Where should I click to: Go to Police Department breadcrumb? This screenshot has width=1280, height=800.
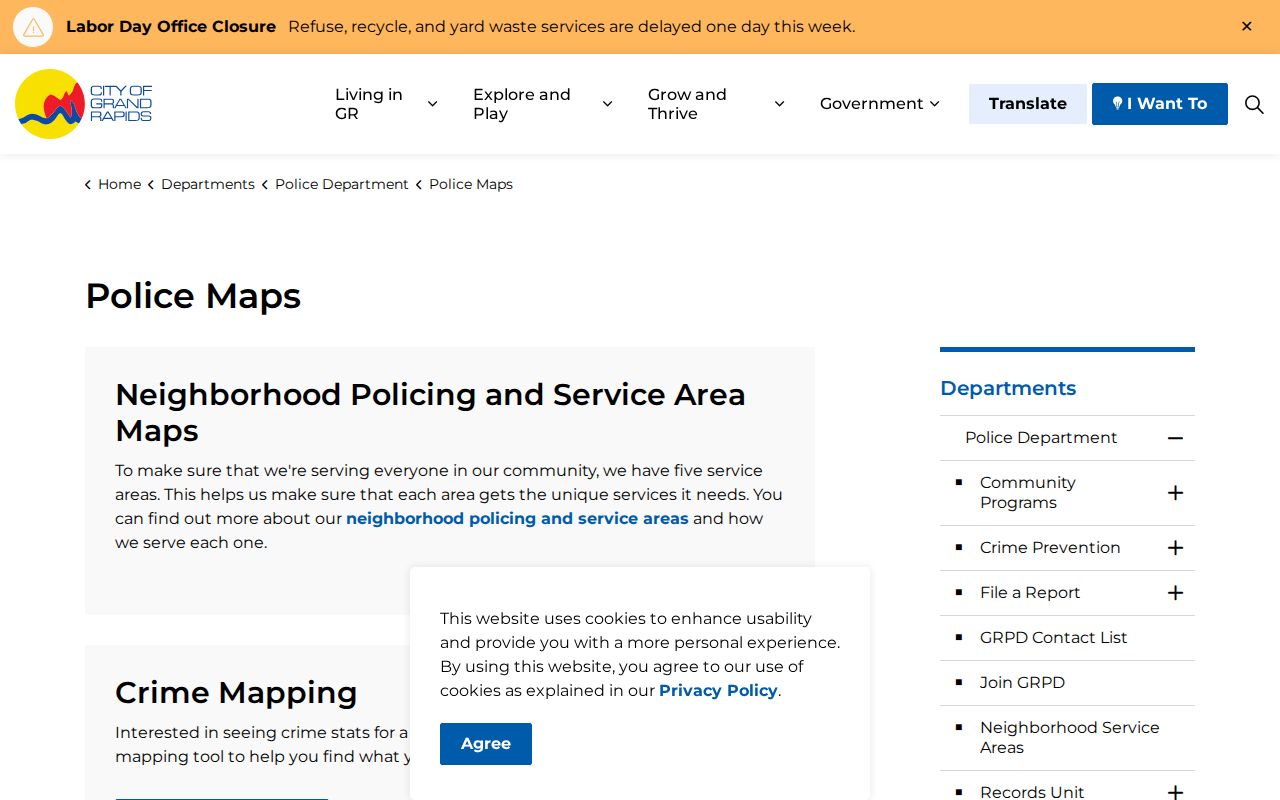[x=342, y=184]
